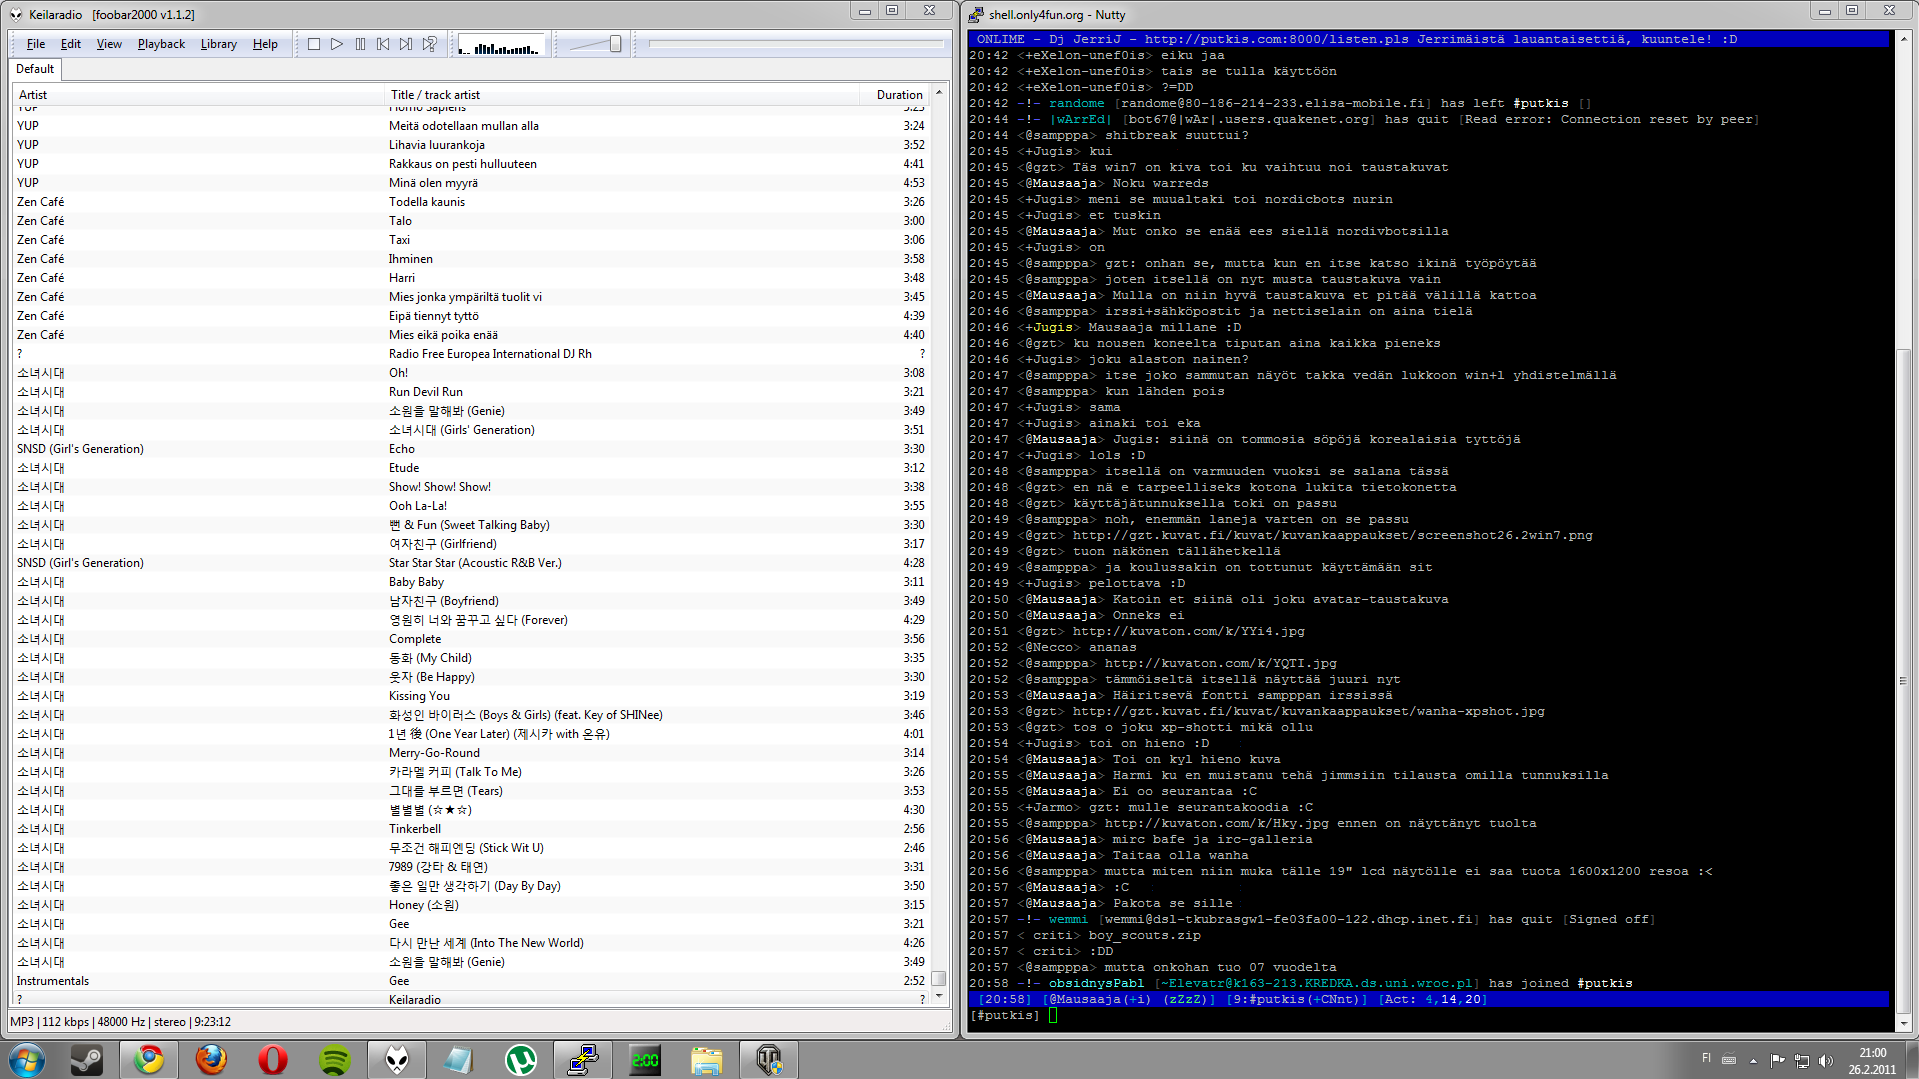Image resolution: width=1919 pixels, height=1079 pixels.
Task: Launch uTorrent from the taskbar
Action: (x=520, y=1059)
